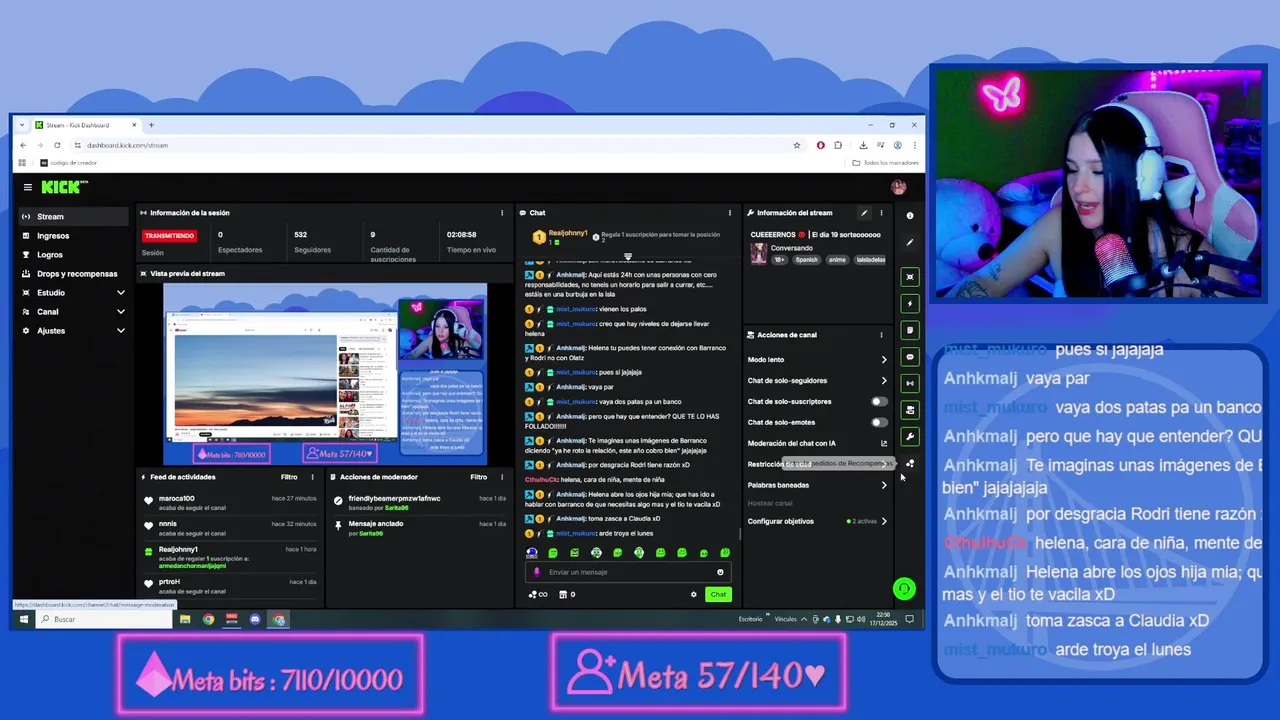The image size is (1280, 720).
Task: Click the message input field in chat
Action: 628,572
